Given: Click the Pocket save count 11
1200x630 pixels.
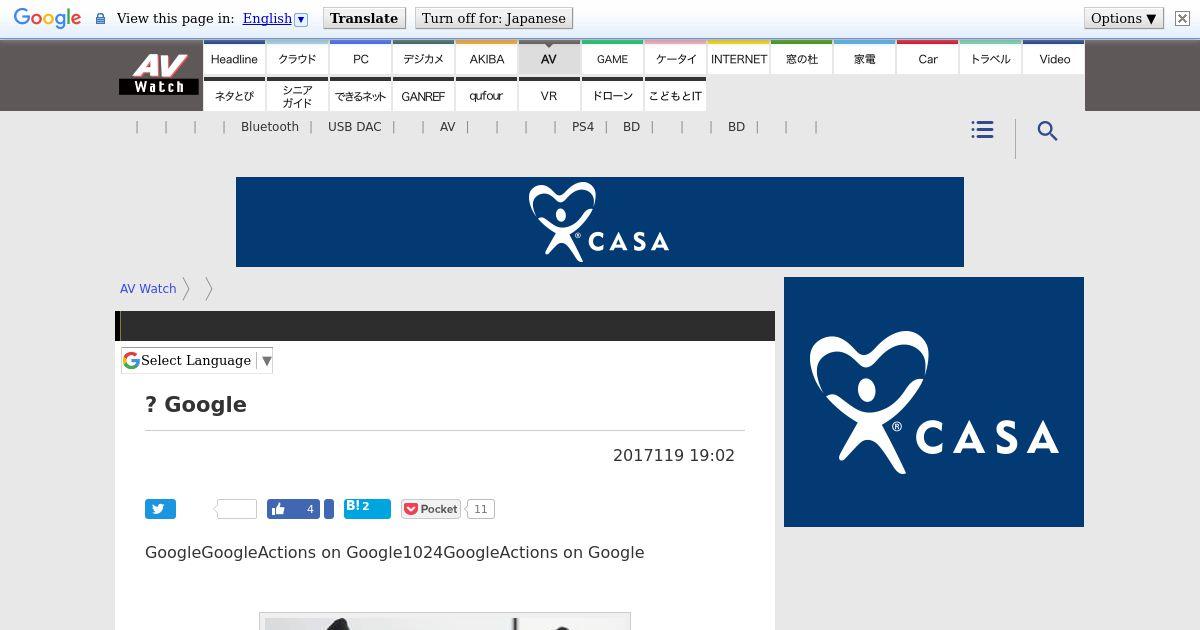Looking at the screenshot, I should pyautogui.click(x=480, y=509).
